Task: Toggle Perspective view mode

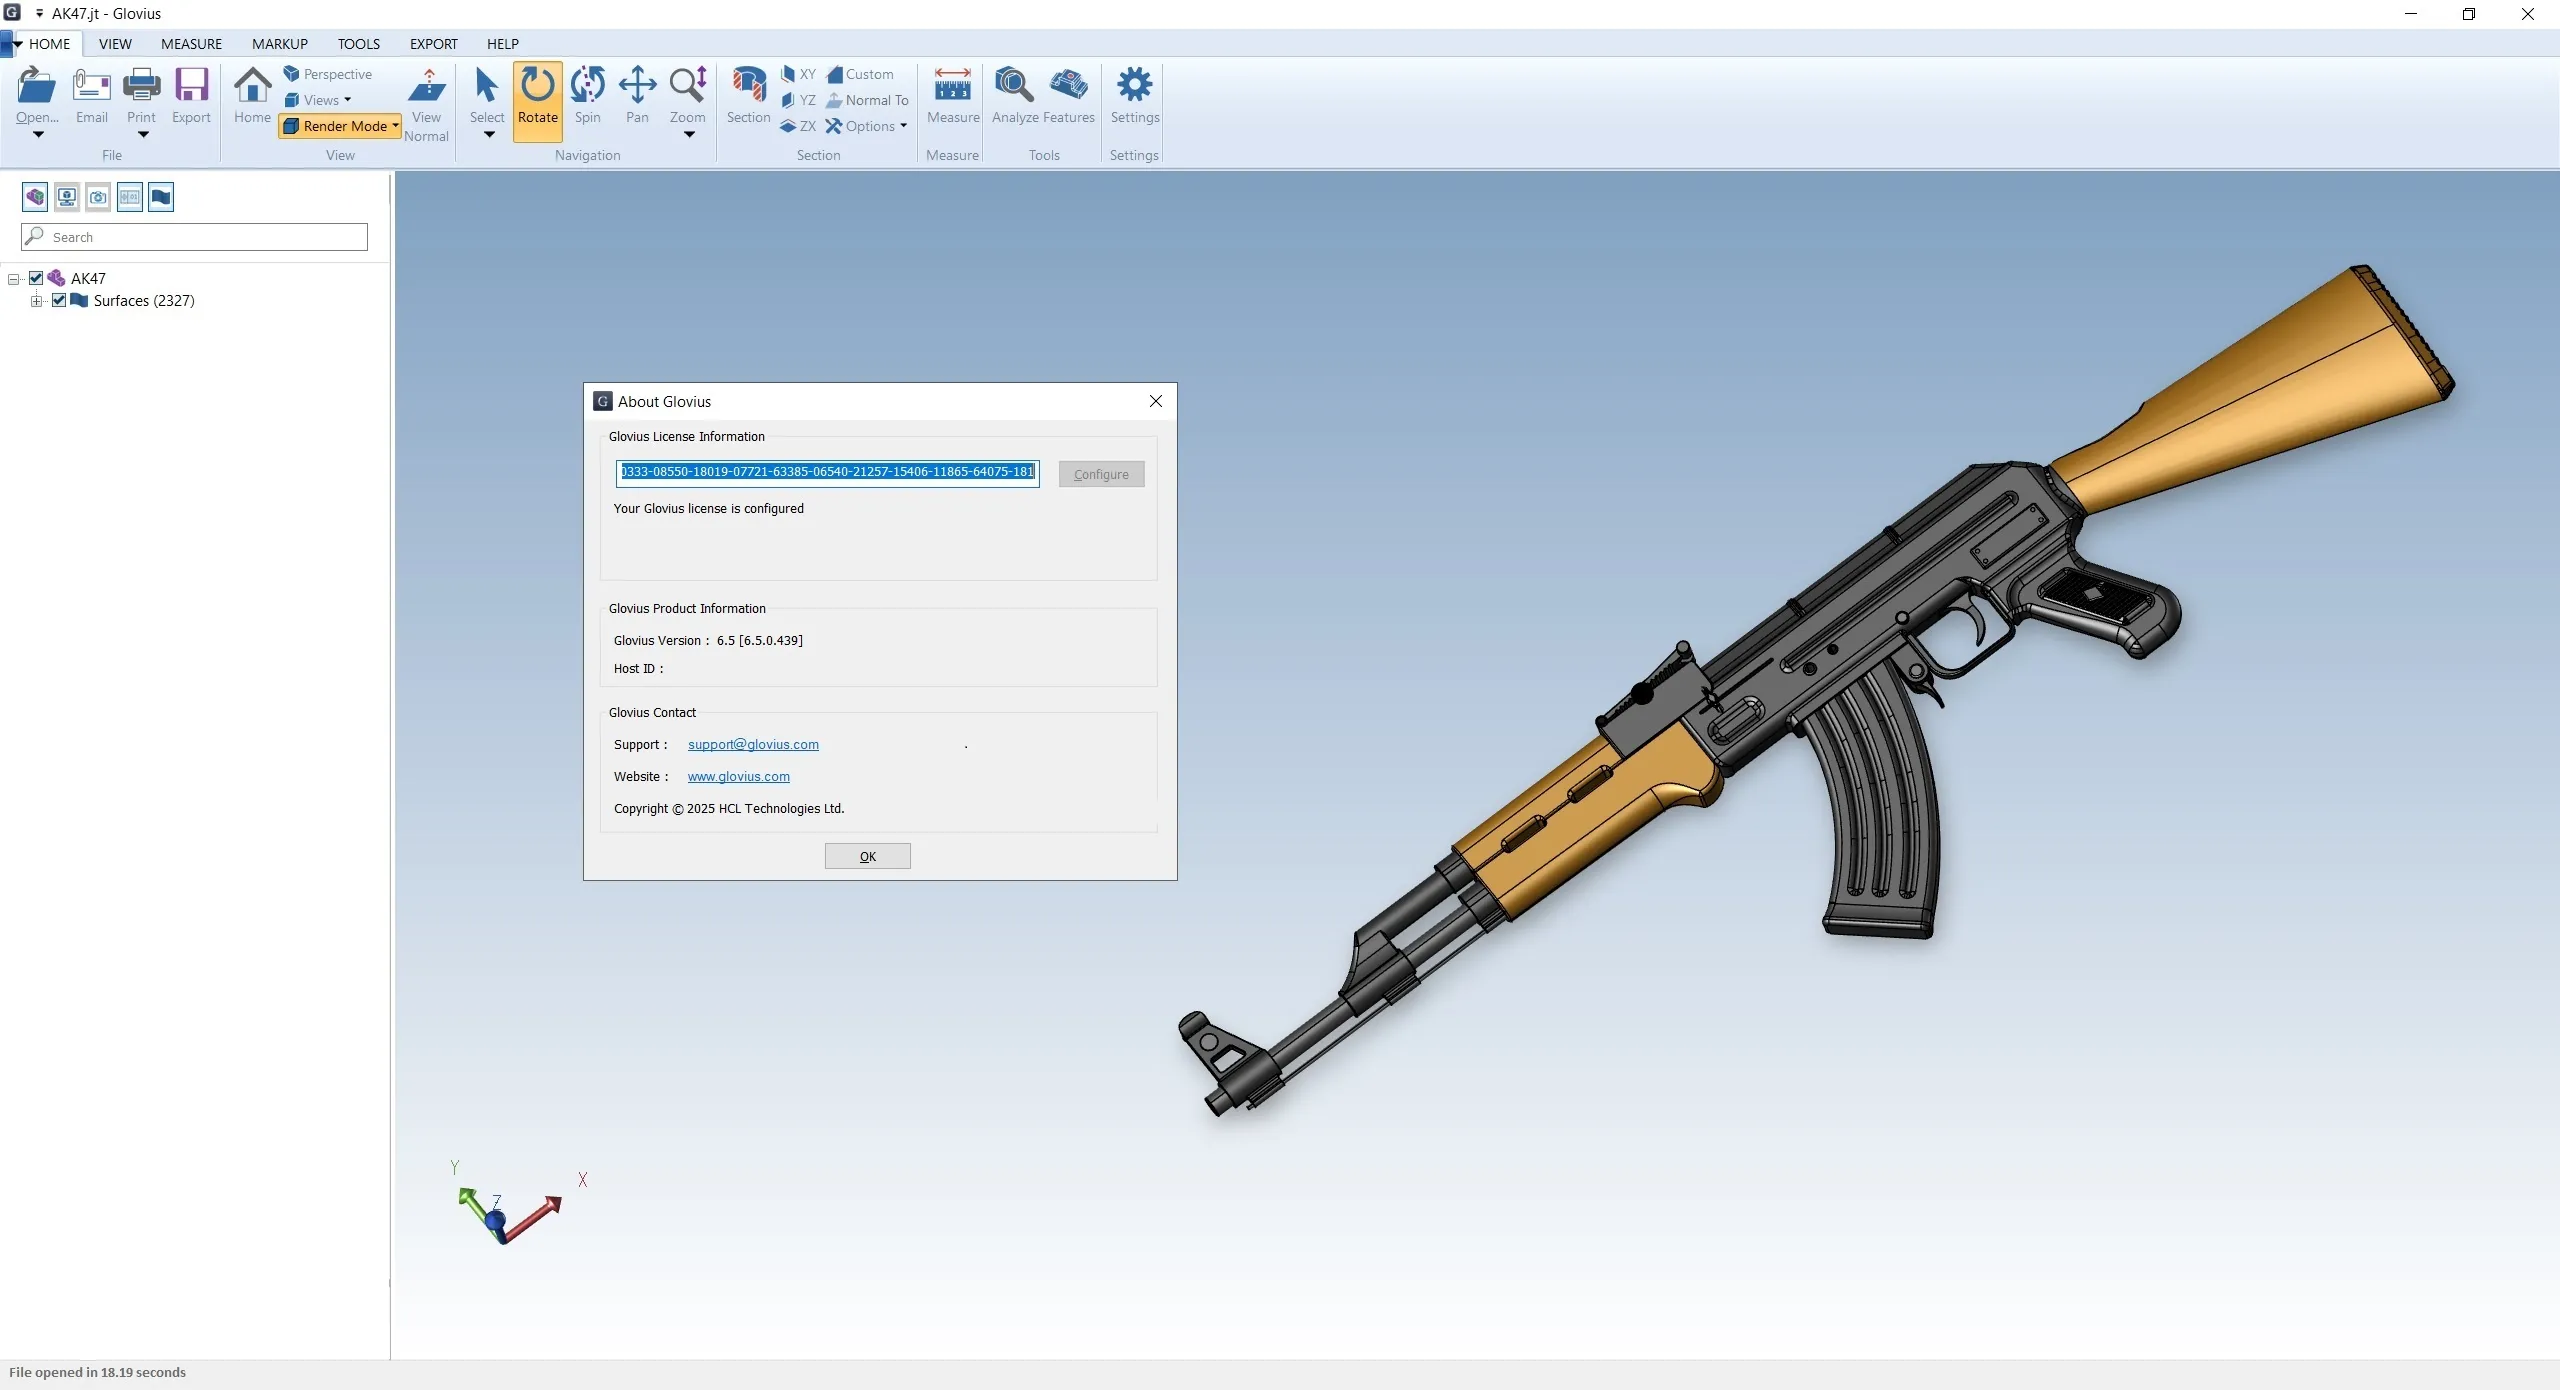Action: (x=328, y=74)
